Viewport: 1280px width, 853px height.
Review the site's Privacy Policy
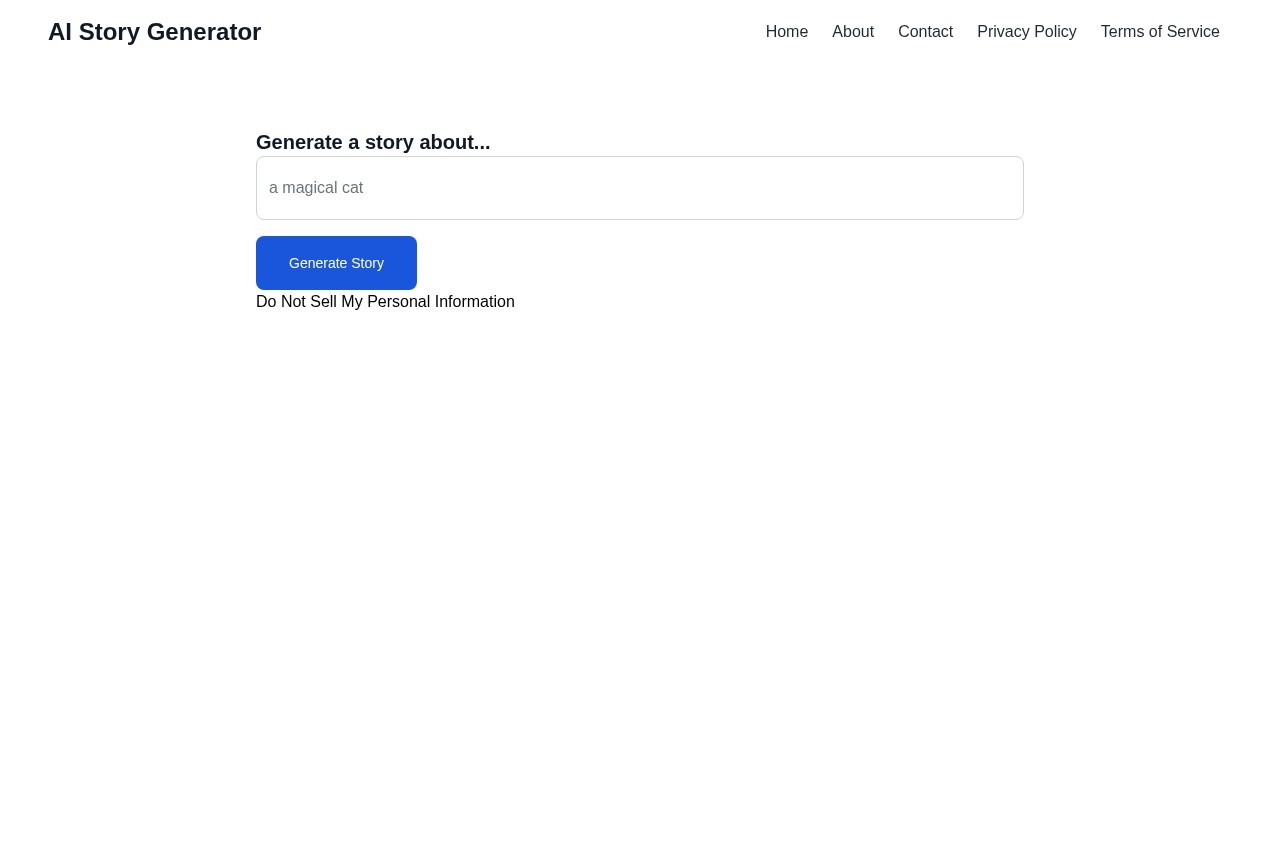[x=1026, y=31]
